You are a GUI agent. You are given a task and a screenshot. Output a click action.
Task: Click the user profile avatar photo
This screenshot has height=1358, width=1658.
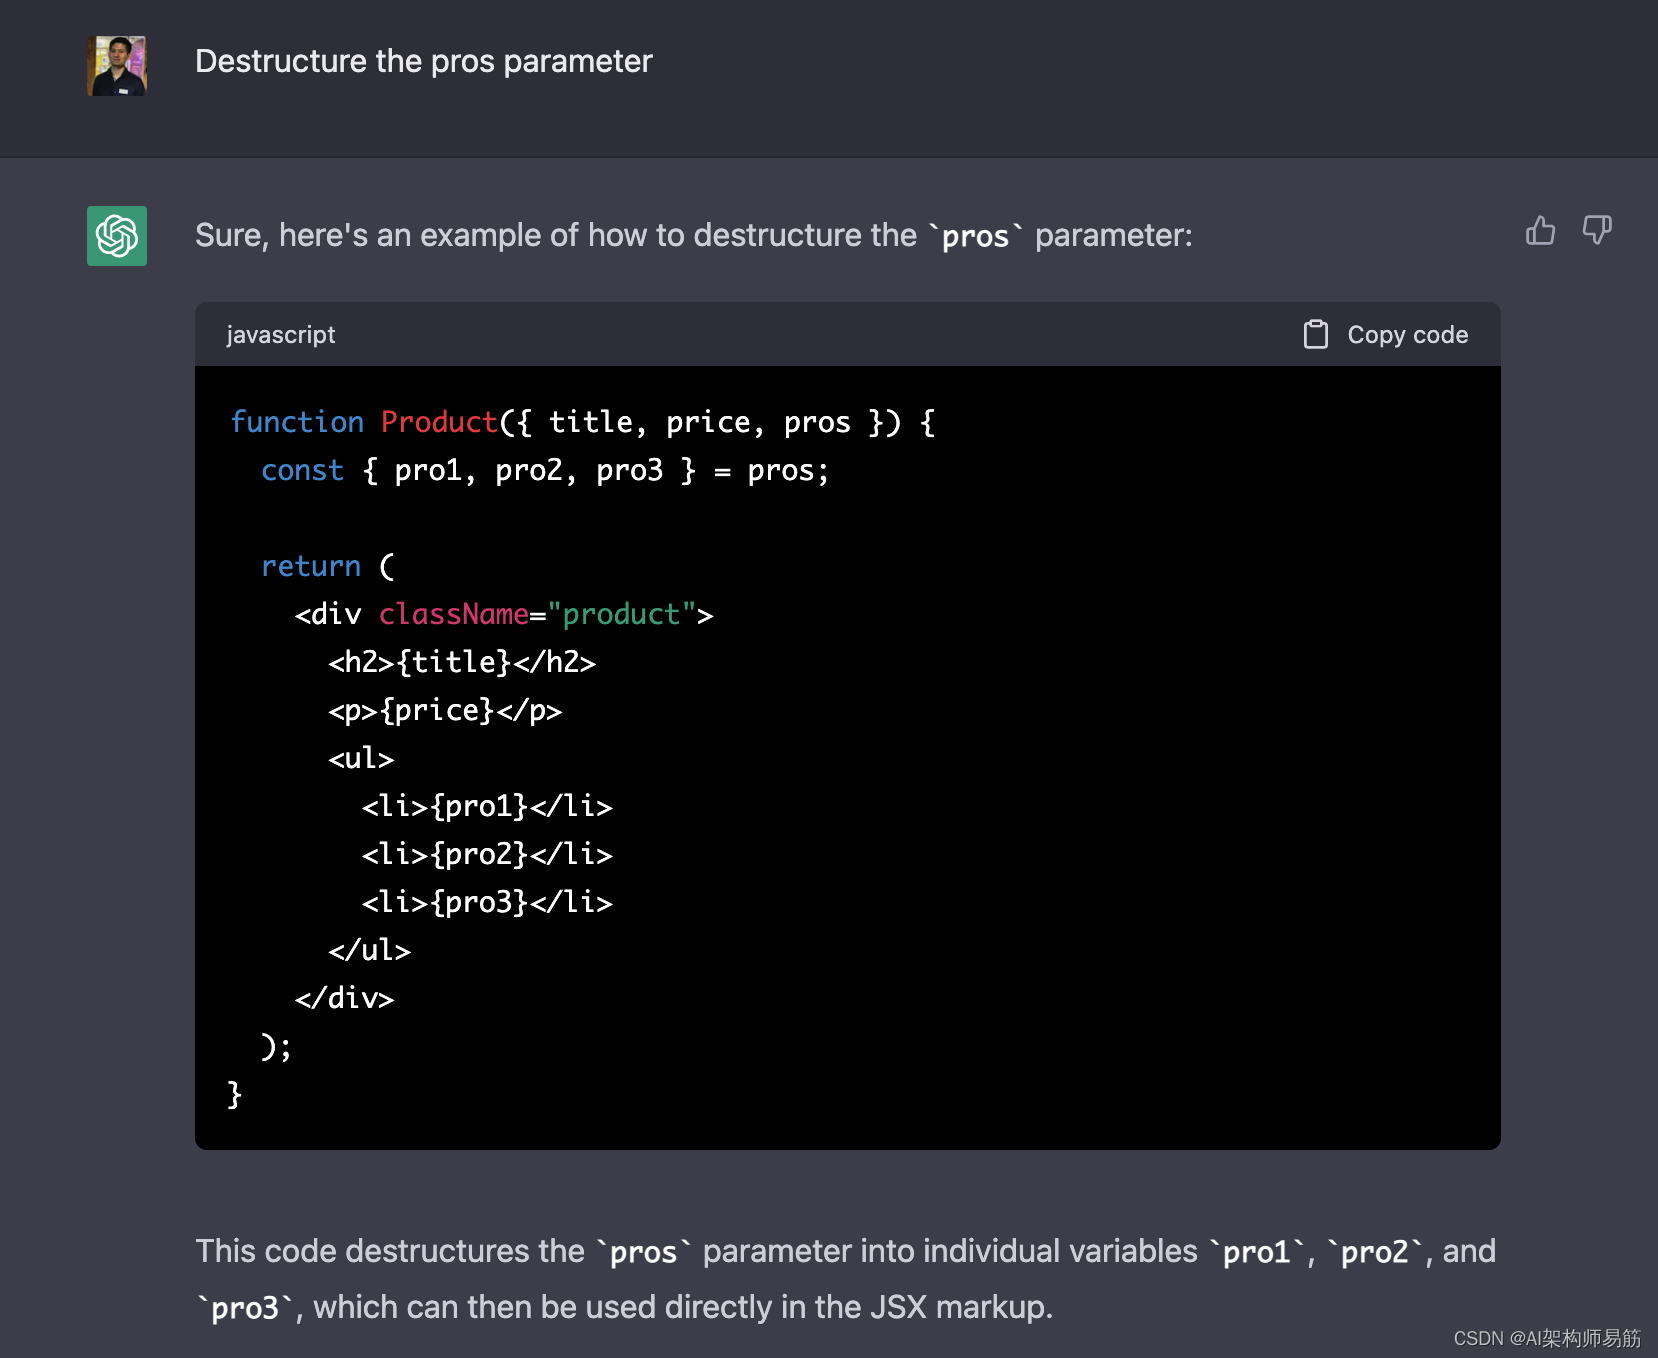[x=117, y=66]
